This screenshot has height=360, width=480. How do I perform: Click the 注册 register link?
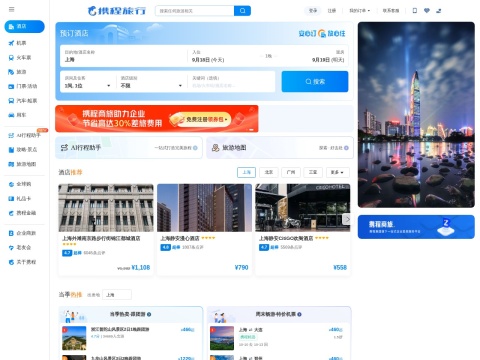[332, 11]
